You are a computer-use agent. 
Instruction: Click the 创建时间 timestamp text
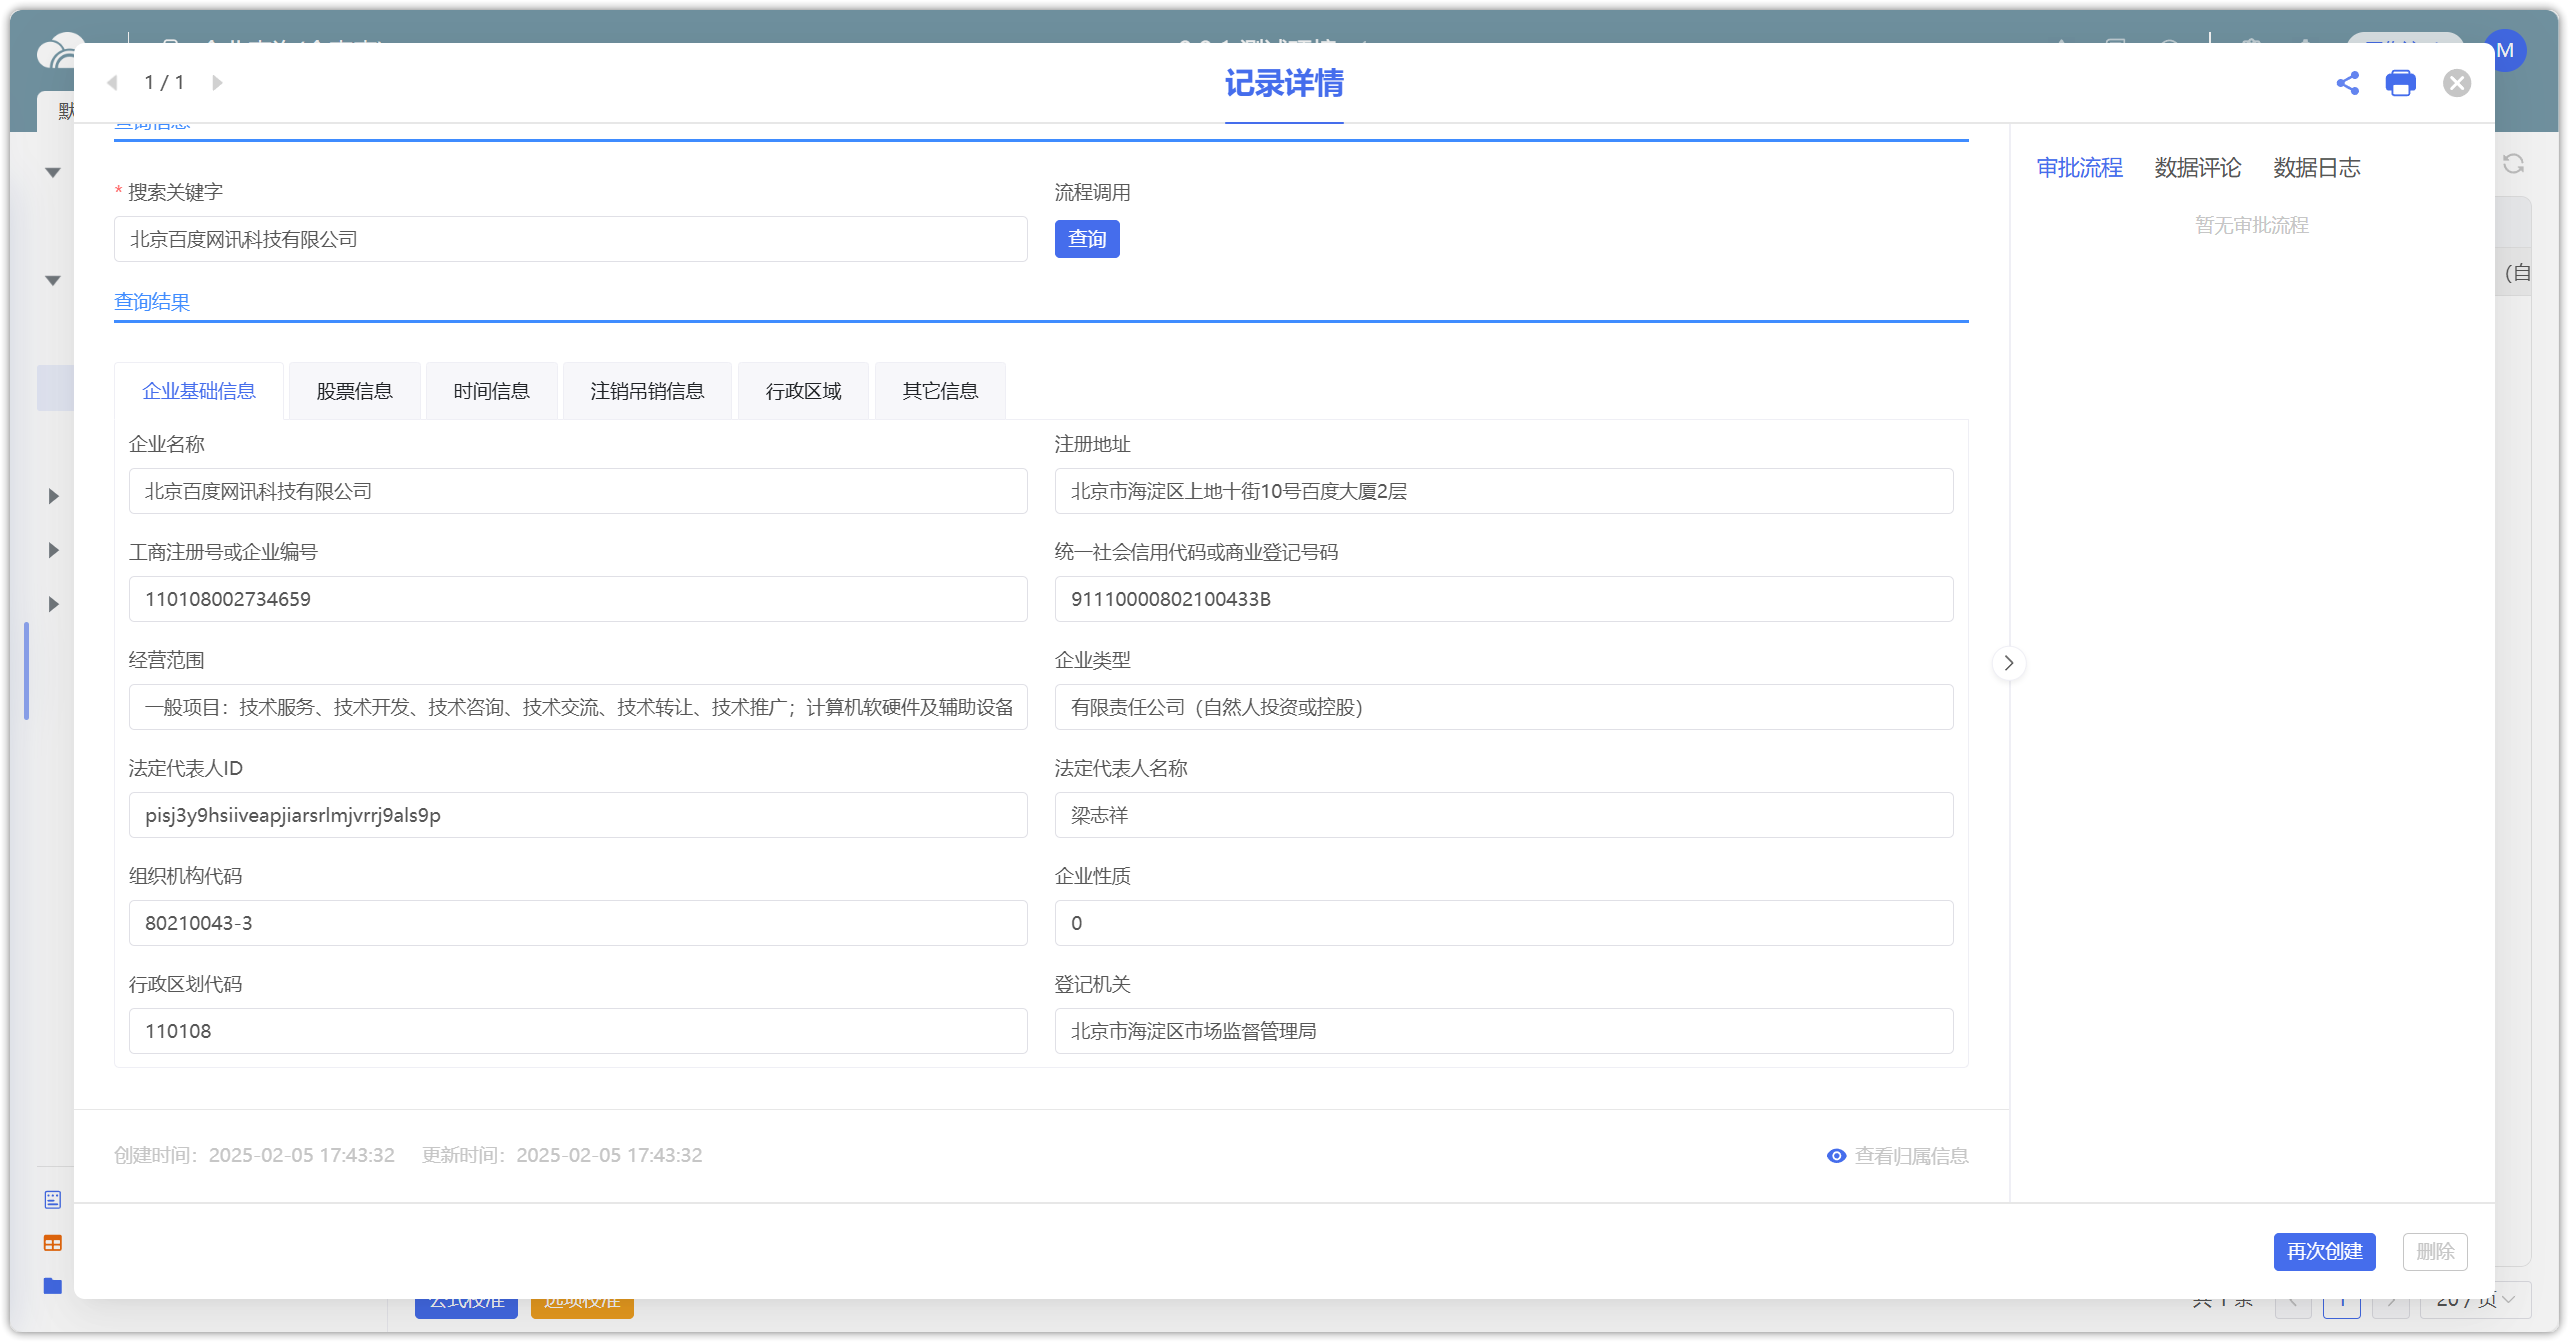[254, 1156]
